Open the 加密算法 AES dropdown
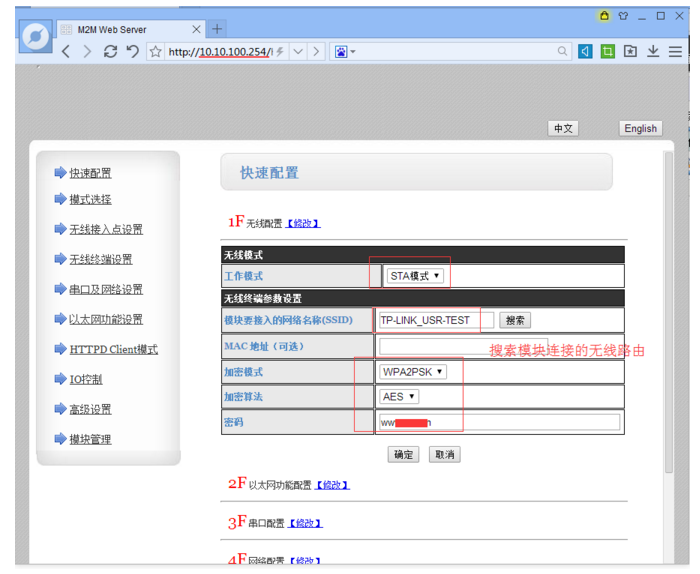 click(398, 397)
